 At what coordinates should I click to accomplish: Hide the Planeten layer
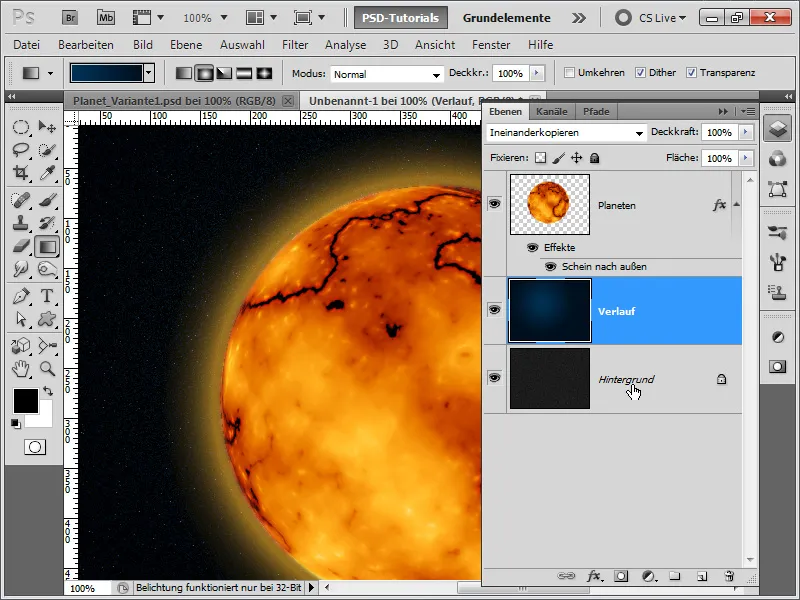tap(494, 204)
